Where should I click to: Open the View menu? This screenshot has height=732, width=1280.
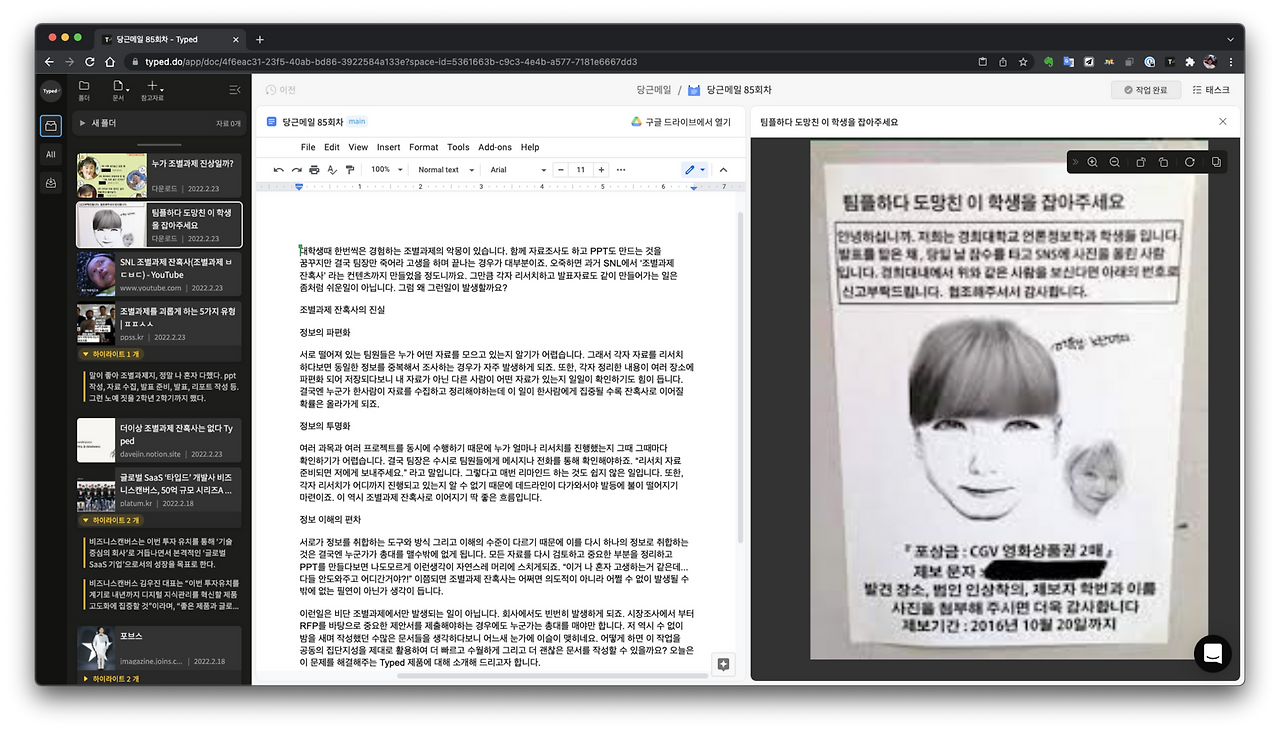pyautogui.click(x=358, y=147)
